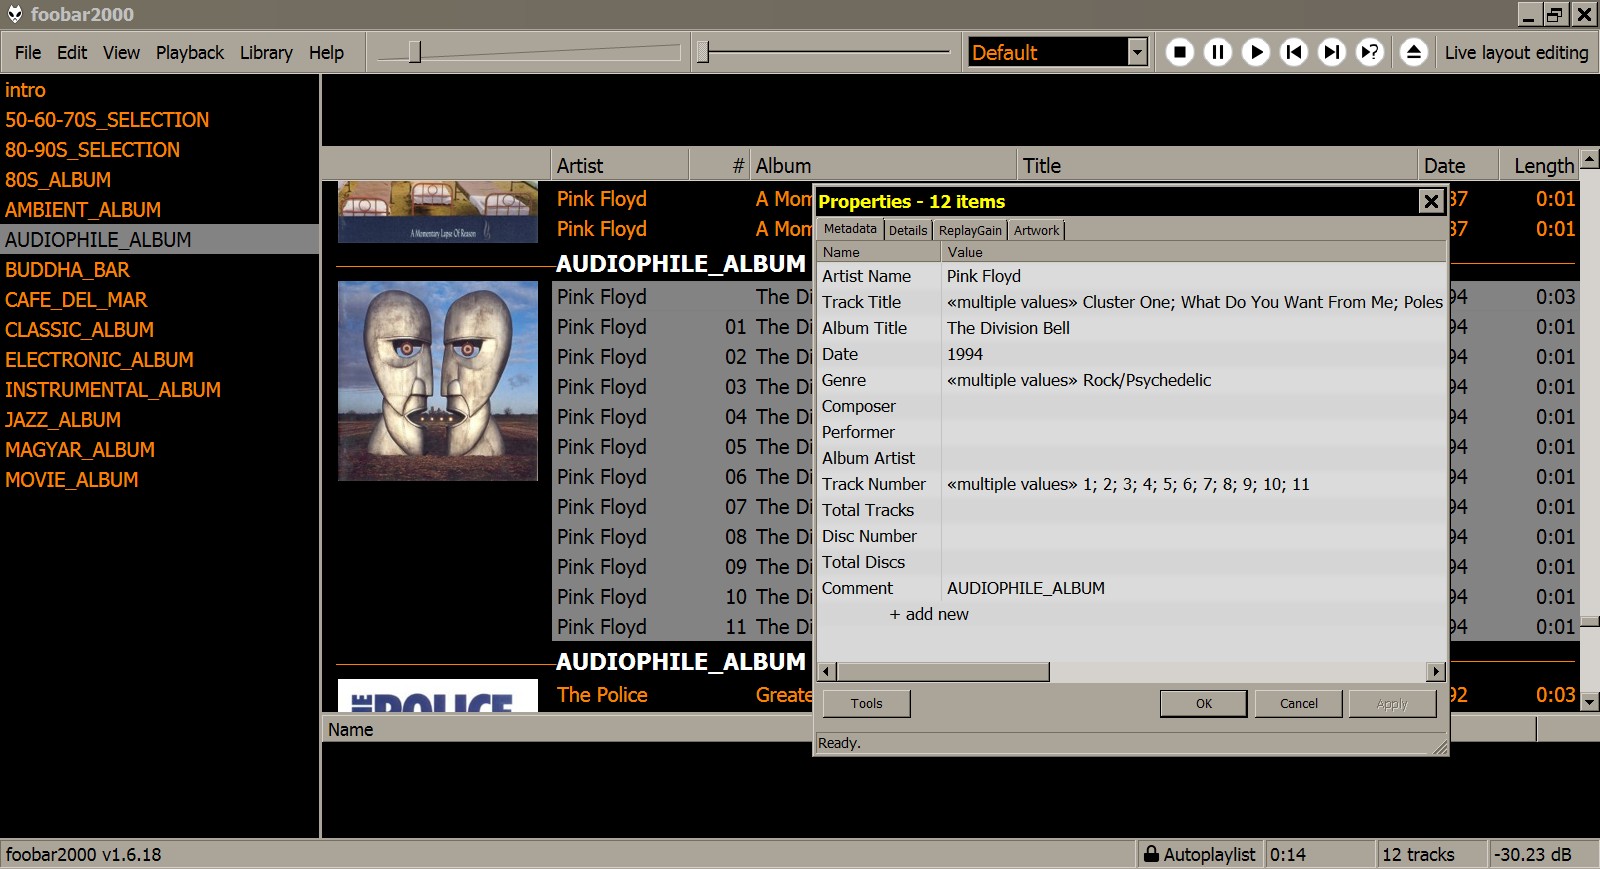The height and width of the screenshot is (869, 1600).
Task: Click the Artist column header
Action: 620,165
